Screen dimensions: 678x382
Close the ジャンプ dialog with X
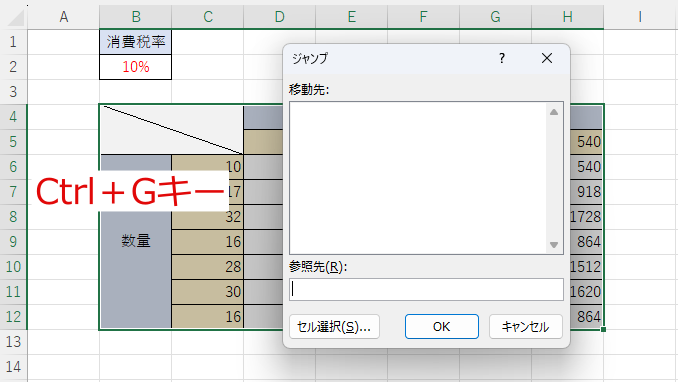pos(547,58)
